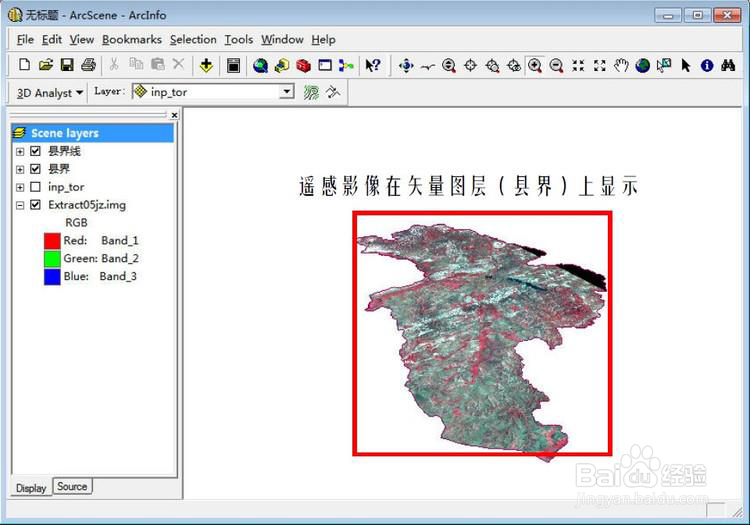
Task: Click the Add Data toolbar icon
Action: click(x=206, y=65)
